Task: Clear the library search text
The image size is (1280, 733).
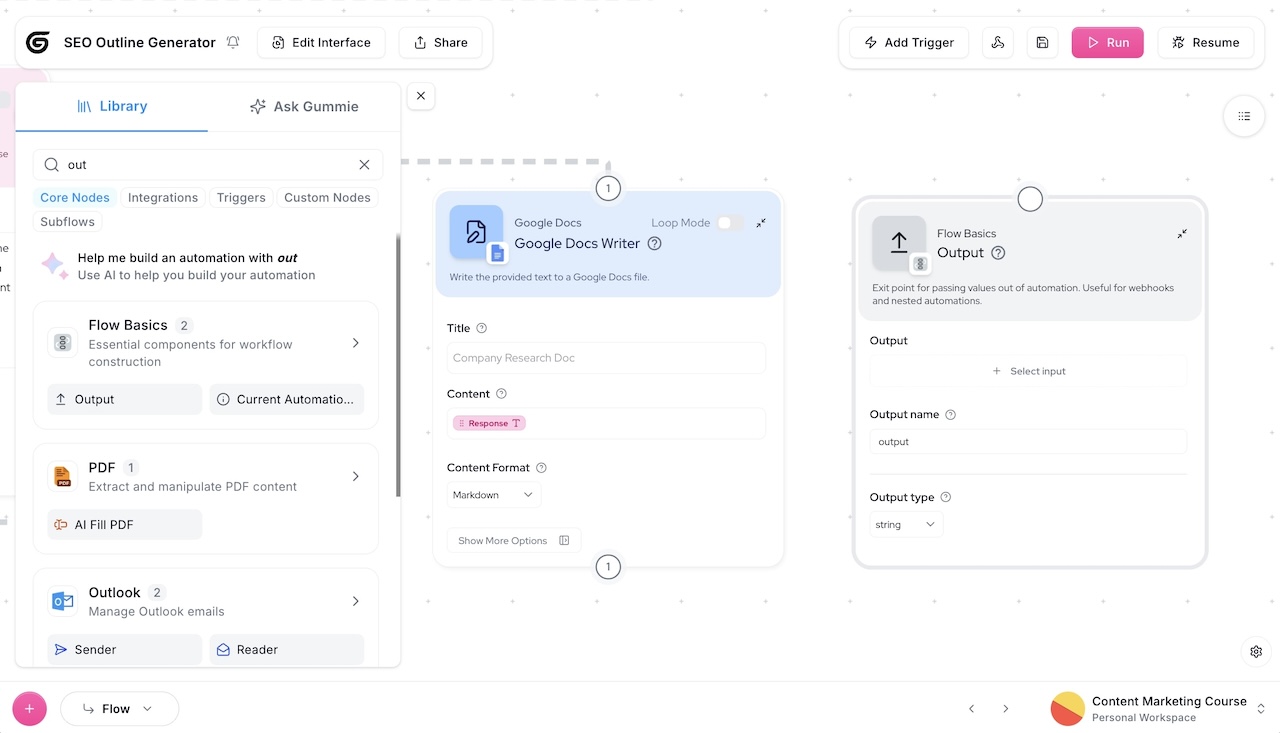Action: 364,165
